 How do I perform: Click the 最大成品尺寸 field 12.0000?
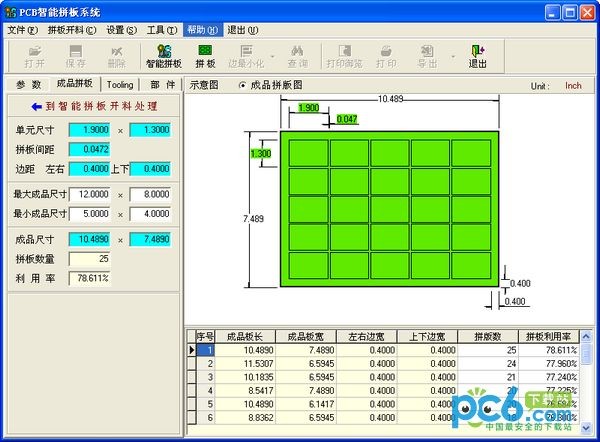[x=89, y=194]
